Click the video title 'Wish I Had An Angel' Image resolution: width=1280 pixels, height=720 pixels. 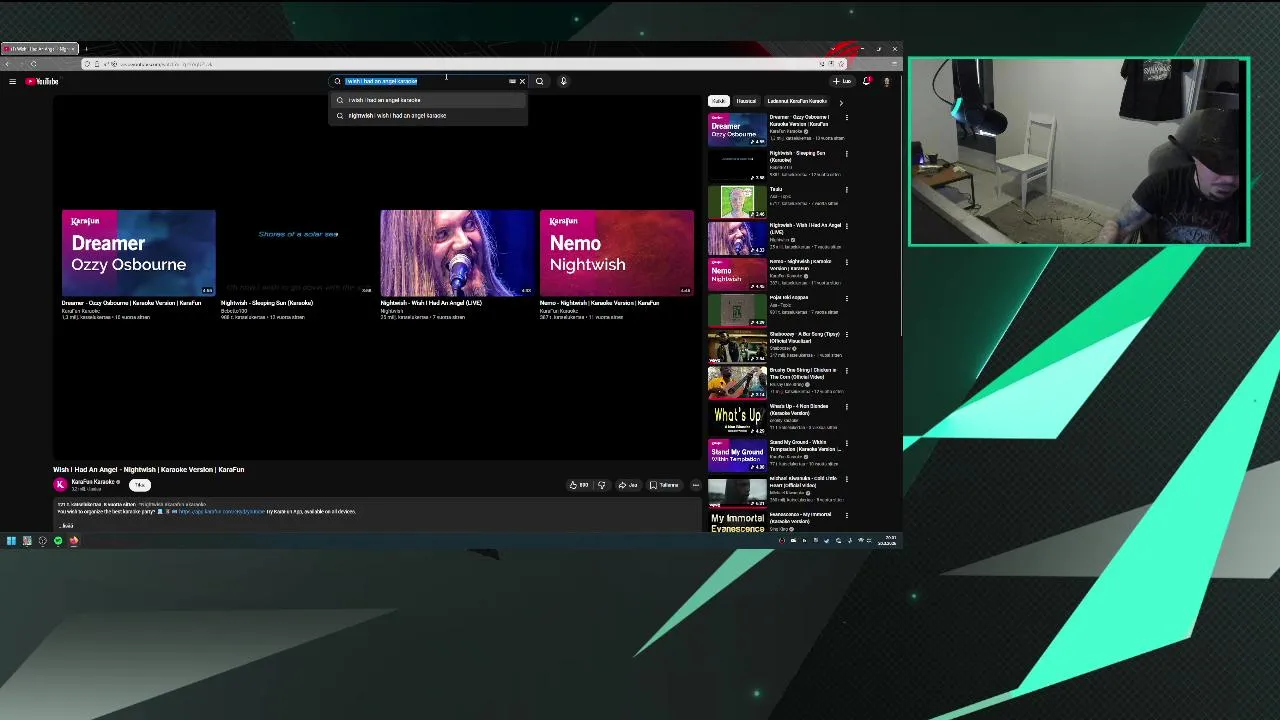(x=149, y=469)
